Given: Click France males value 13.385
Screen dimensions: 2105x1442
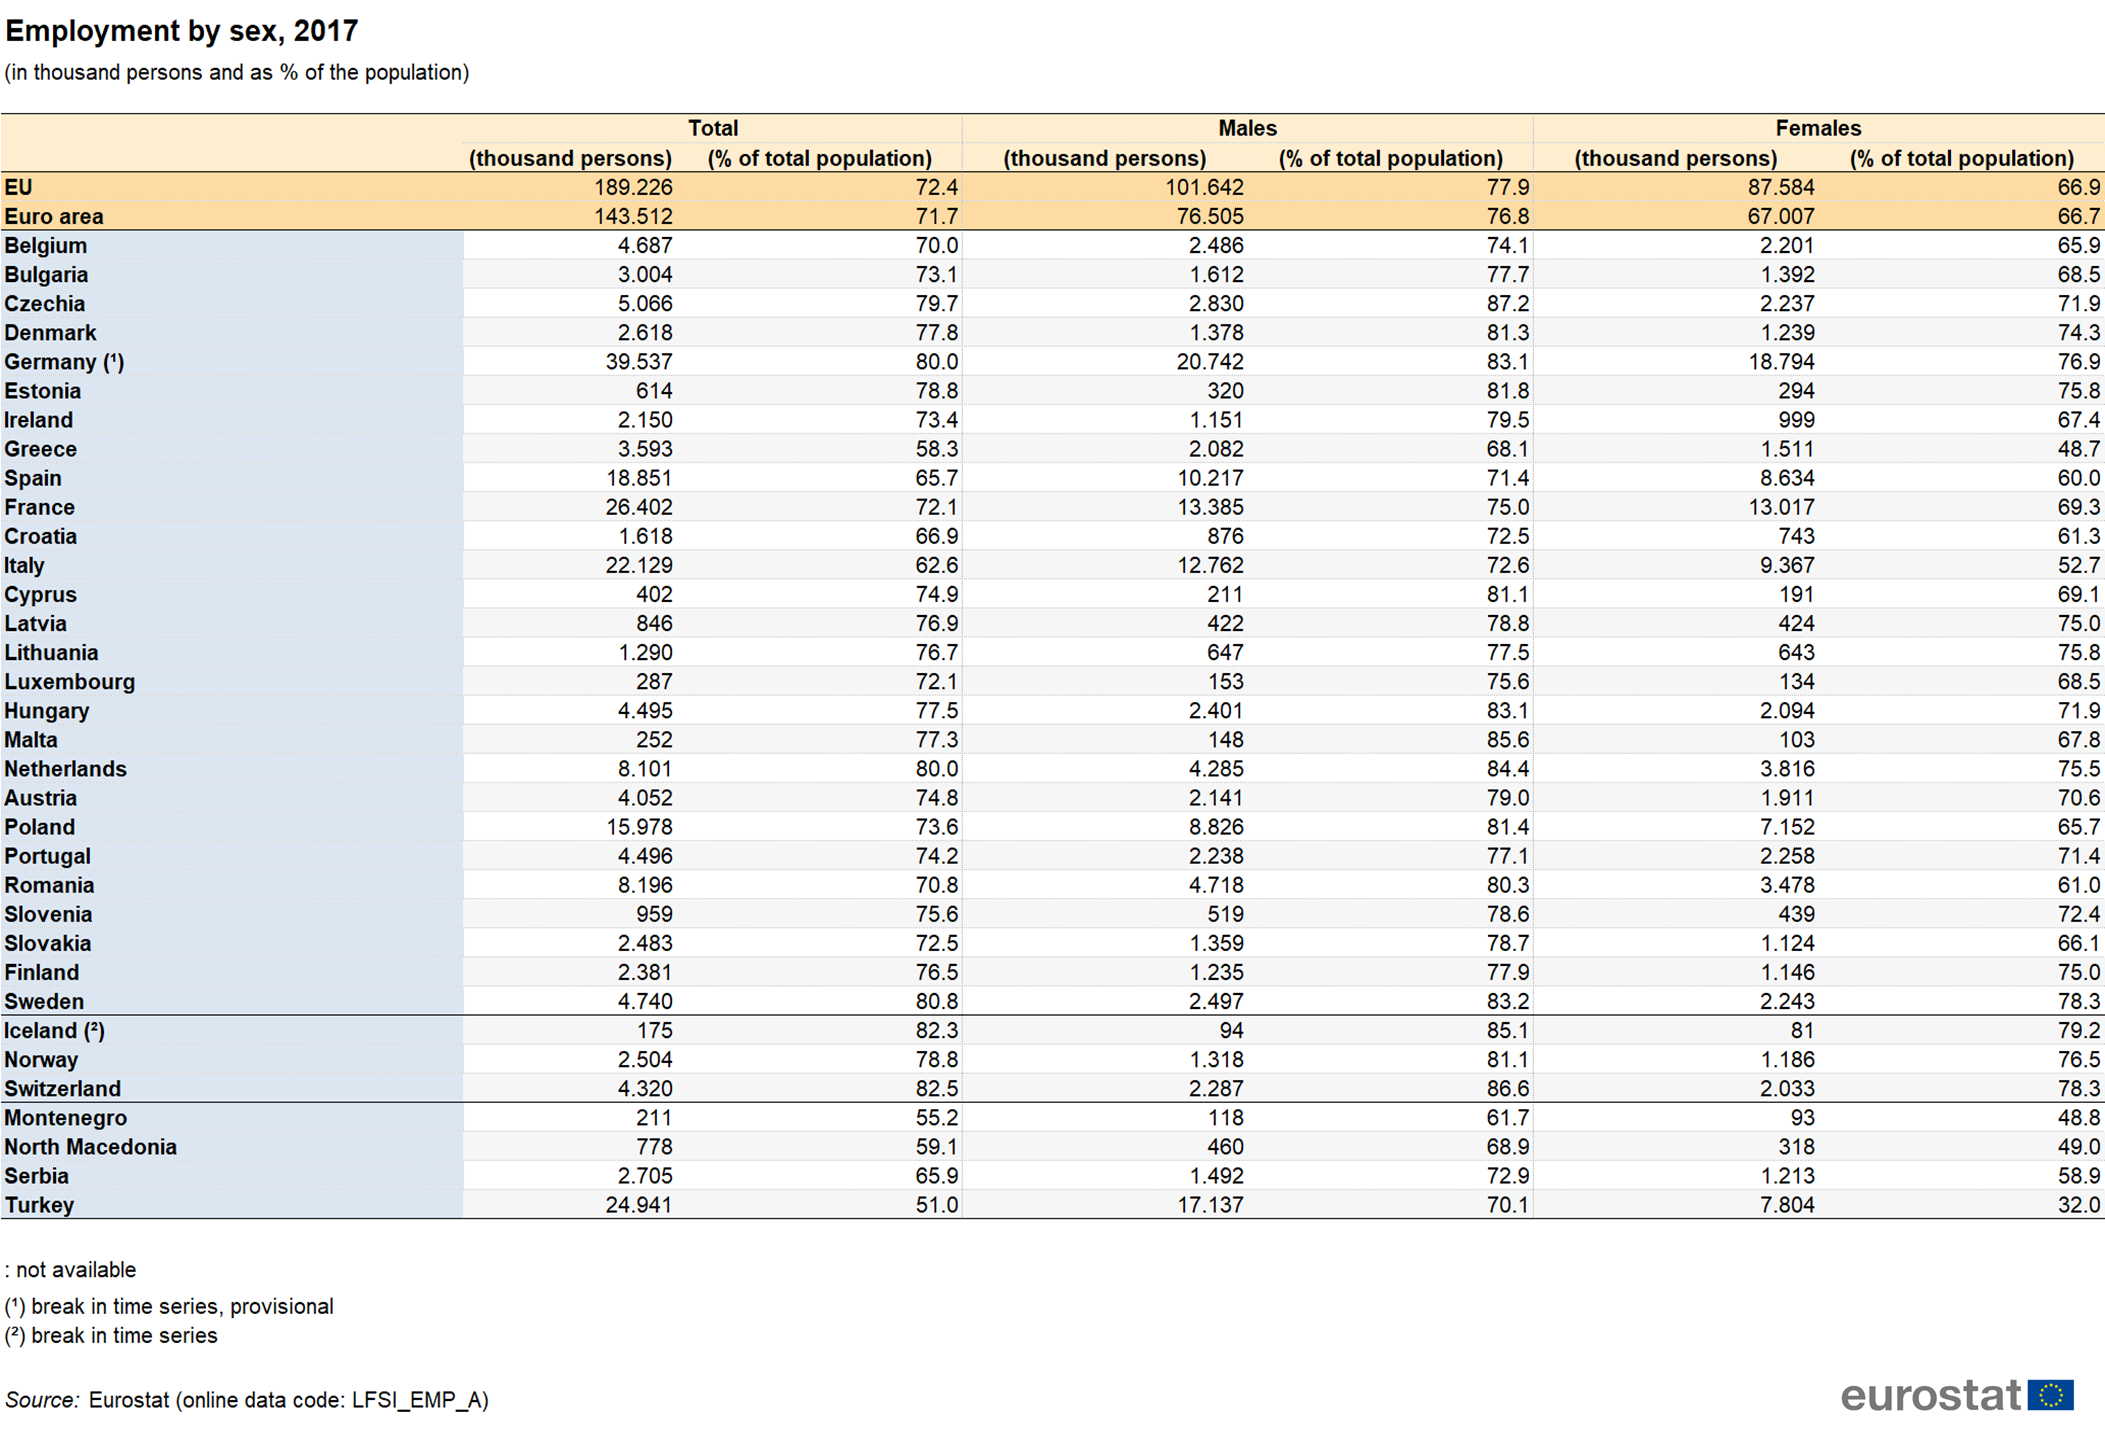Looking at the screenshot, I should coord(1210,506).
